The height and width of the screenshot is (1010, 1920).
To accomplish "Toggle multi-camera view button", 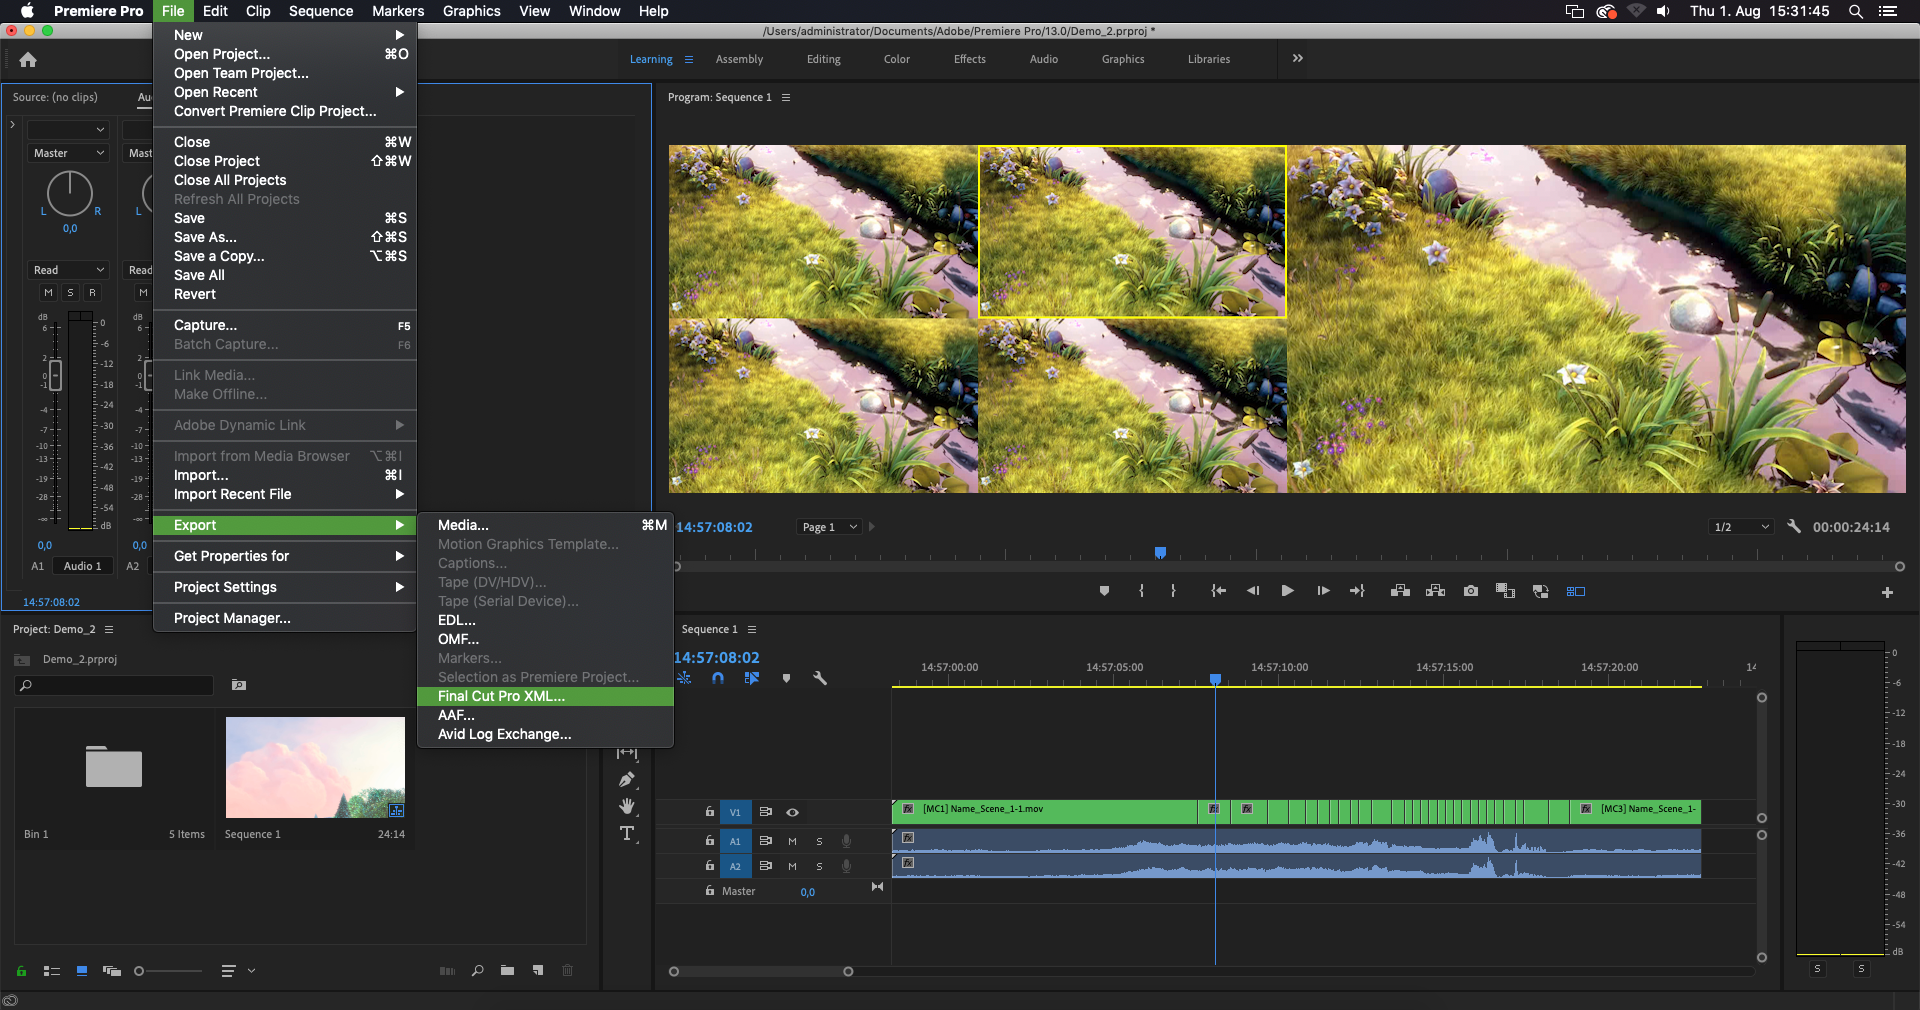I will (1576, 591).
